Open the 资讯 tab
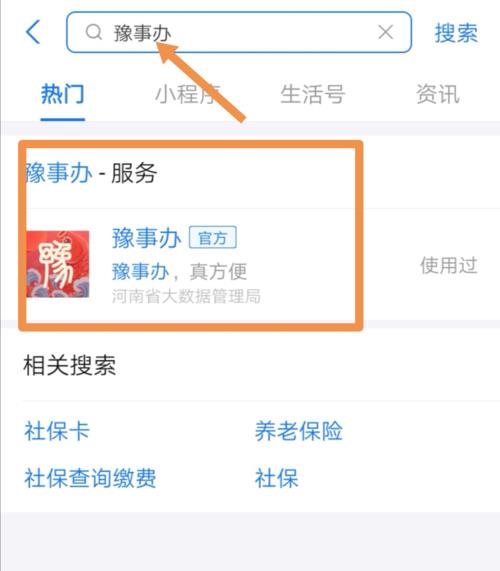500x571 pixels. pyautogui.click(x=438, y=94)
